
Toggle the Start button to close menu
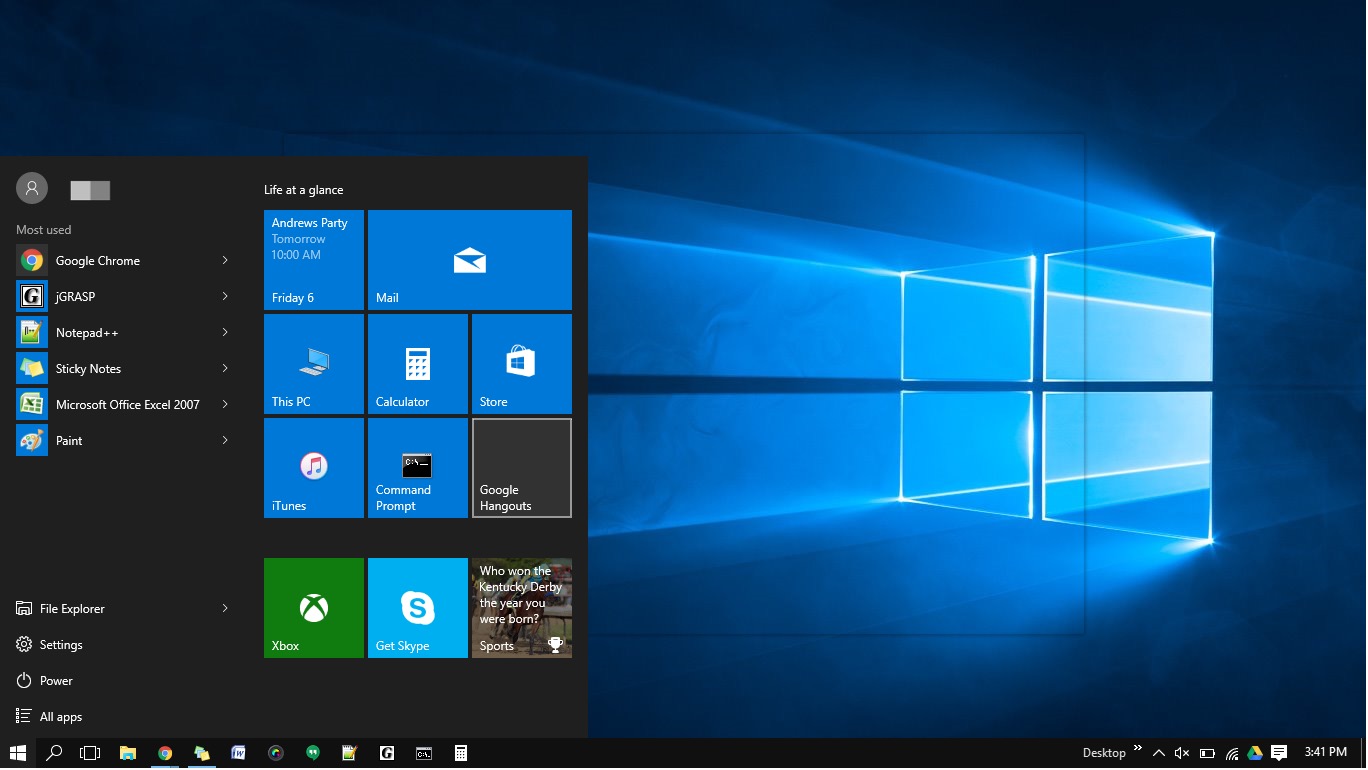pyautogui.click(x=18, y=753)
